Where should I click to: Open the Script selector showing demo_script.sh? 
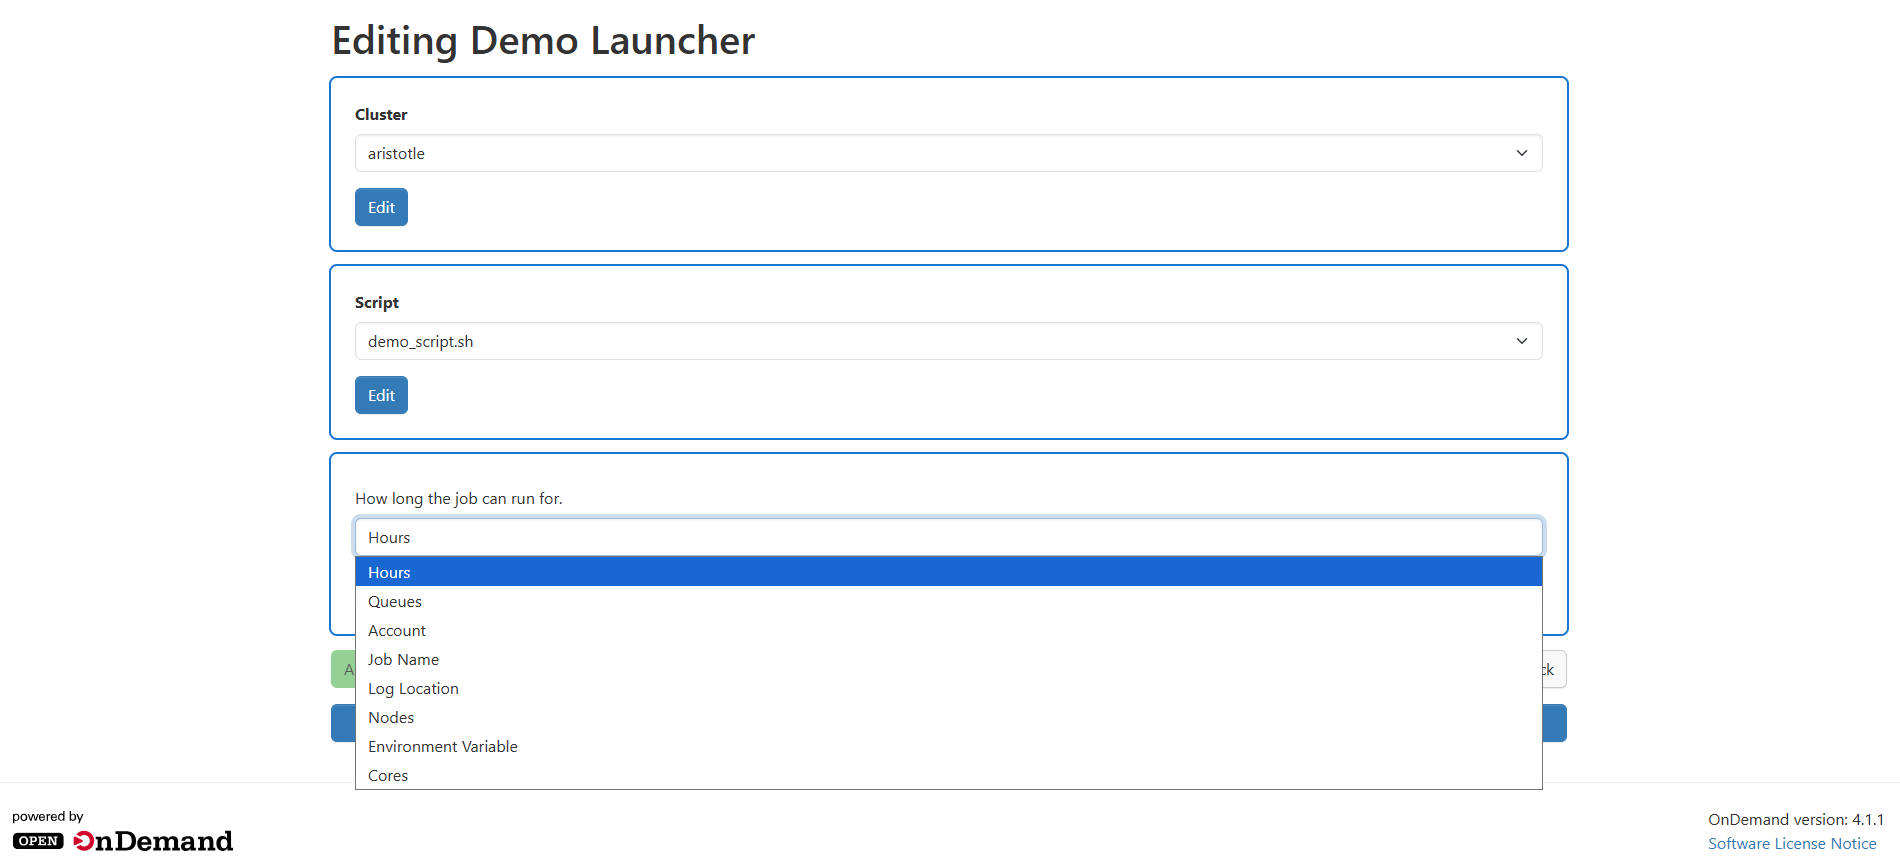pyautogui.click(x=948, y=341)
